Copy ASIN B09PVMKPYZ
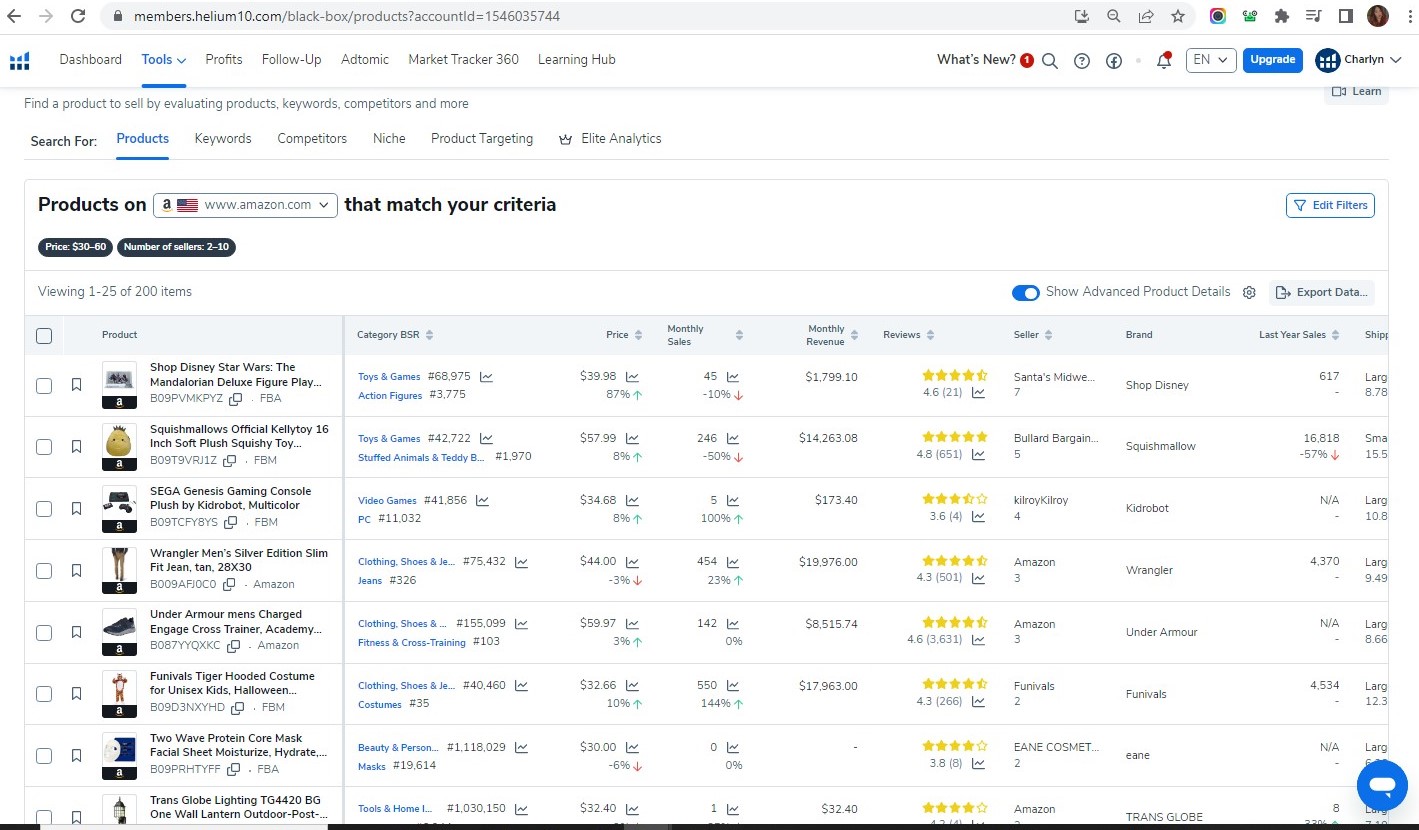The height and width of the screenshot is (830, 1419). 236,399
